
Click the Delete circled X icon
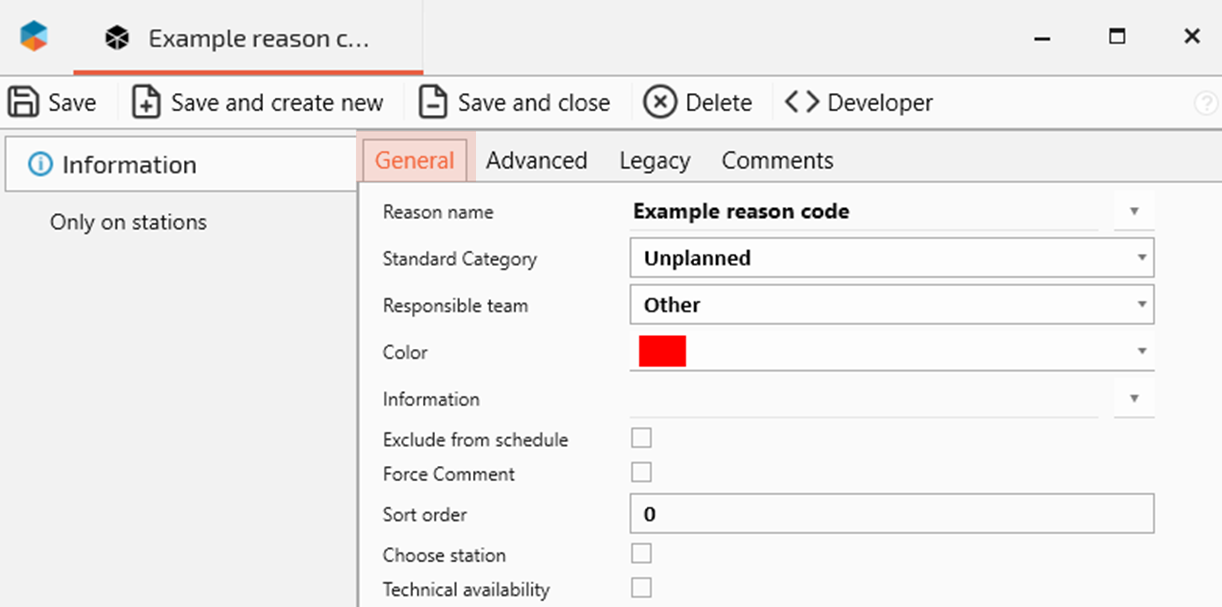point(660,102)
